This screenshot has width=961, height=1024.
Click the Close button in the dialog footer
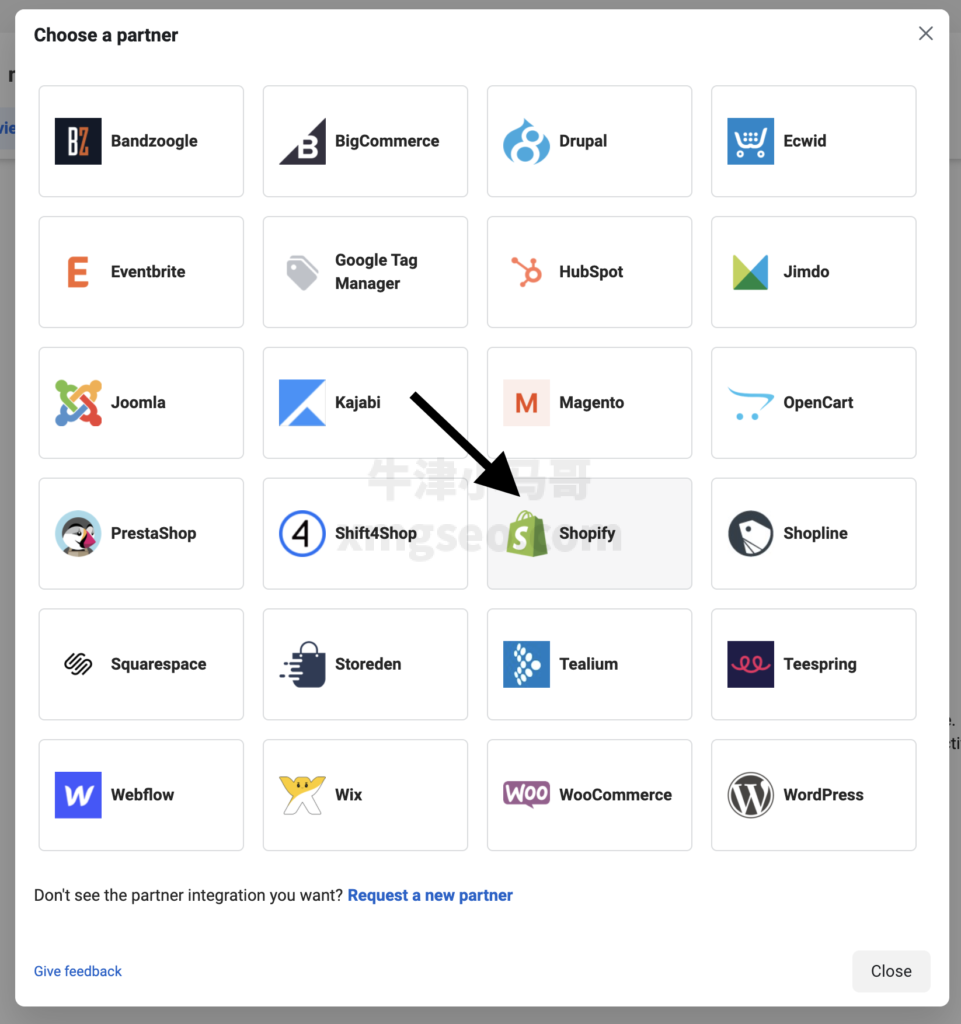[x=891, y=971]
